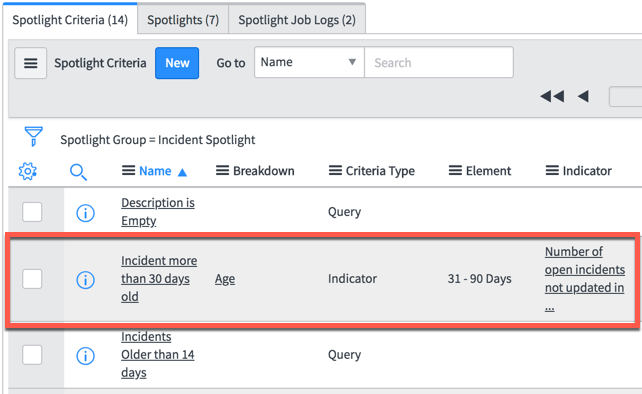Image resolution: width=642 pixels, height=394 pixels.
Task: Sort by Name column header
Action: coord(155,171)
